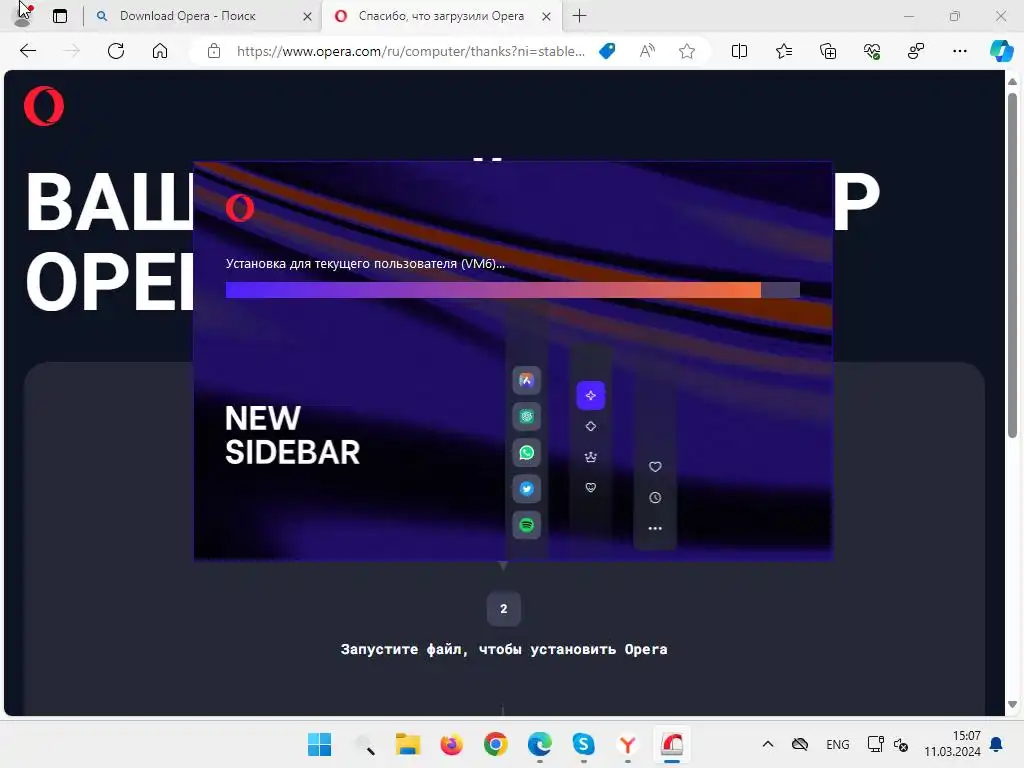Click 'Запустите файл, чтобы установить Opera' text
The height and width of the screenshot is (768, 1024).
tap(504, 649)
